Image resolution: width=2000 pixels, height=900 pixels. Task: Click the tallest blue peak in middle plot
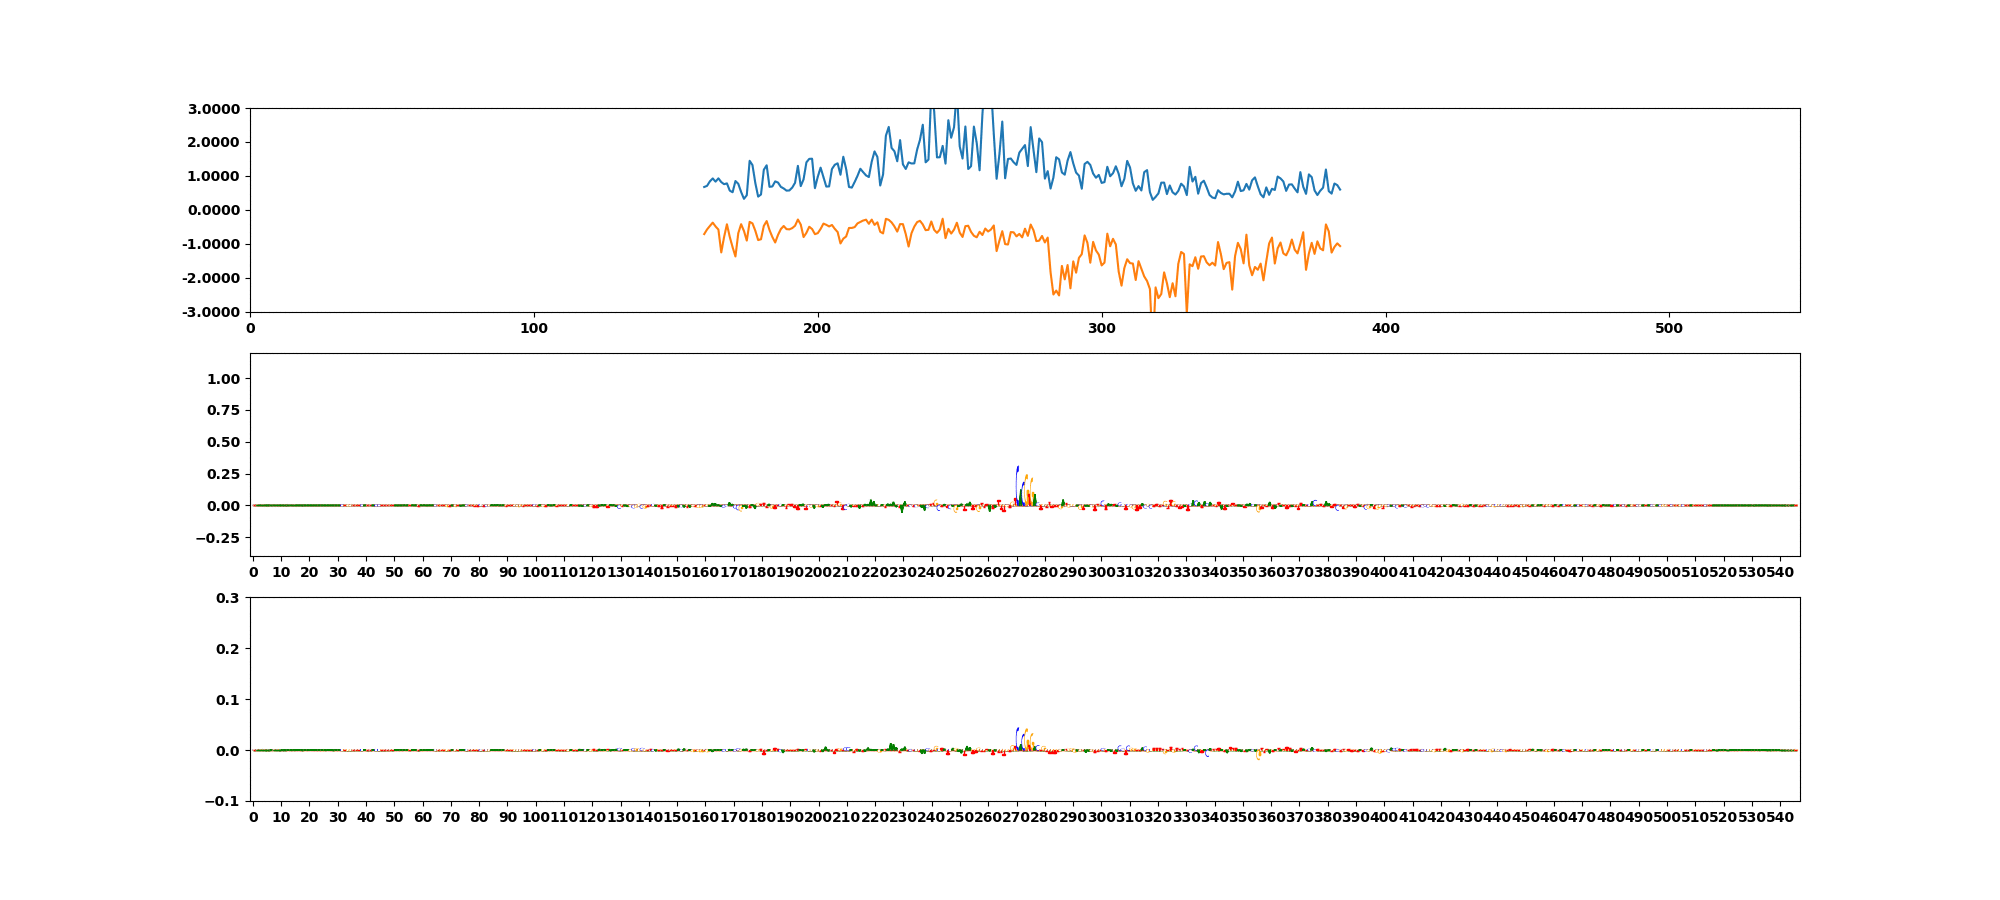click(1017, 469)
